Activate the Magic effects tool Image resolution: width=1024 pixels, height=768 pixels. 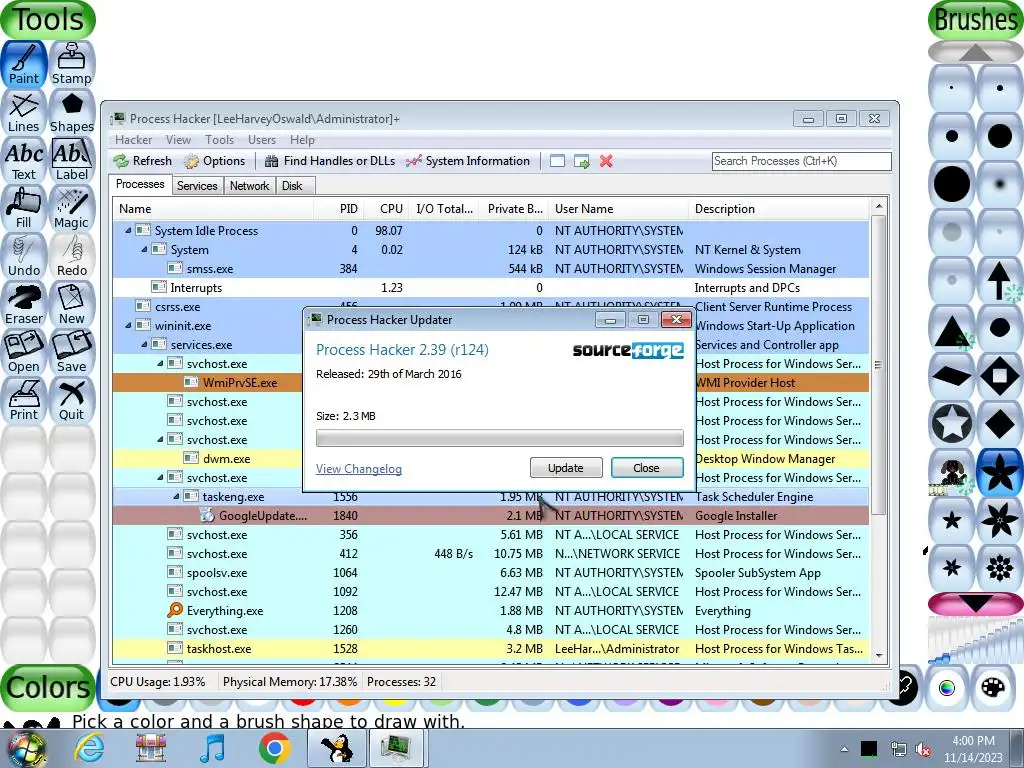72,208
